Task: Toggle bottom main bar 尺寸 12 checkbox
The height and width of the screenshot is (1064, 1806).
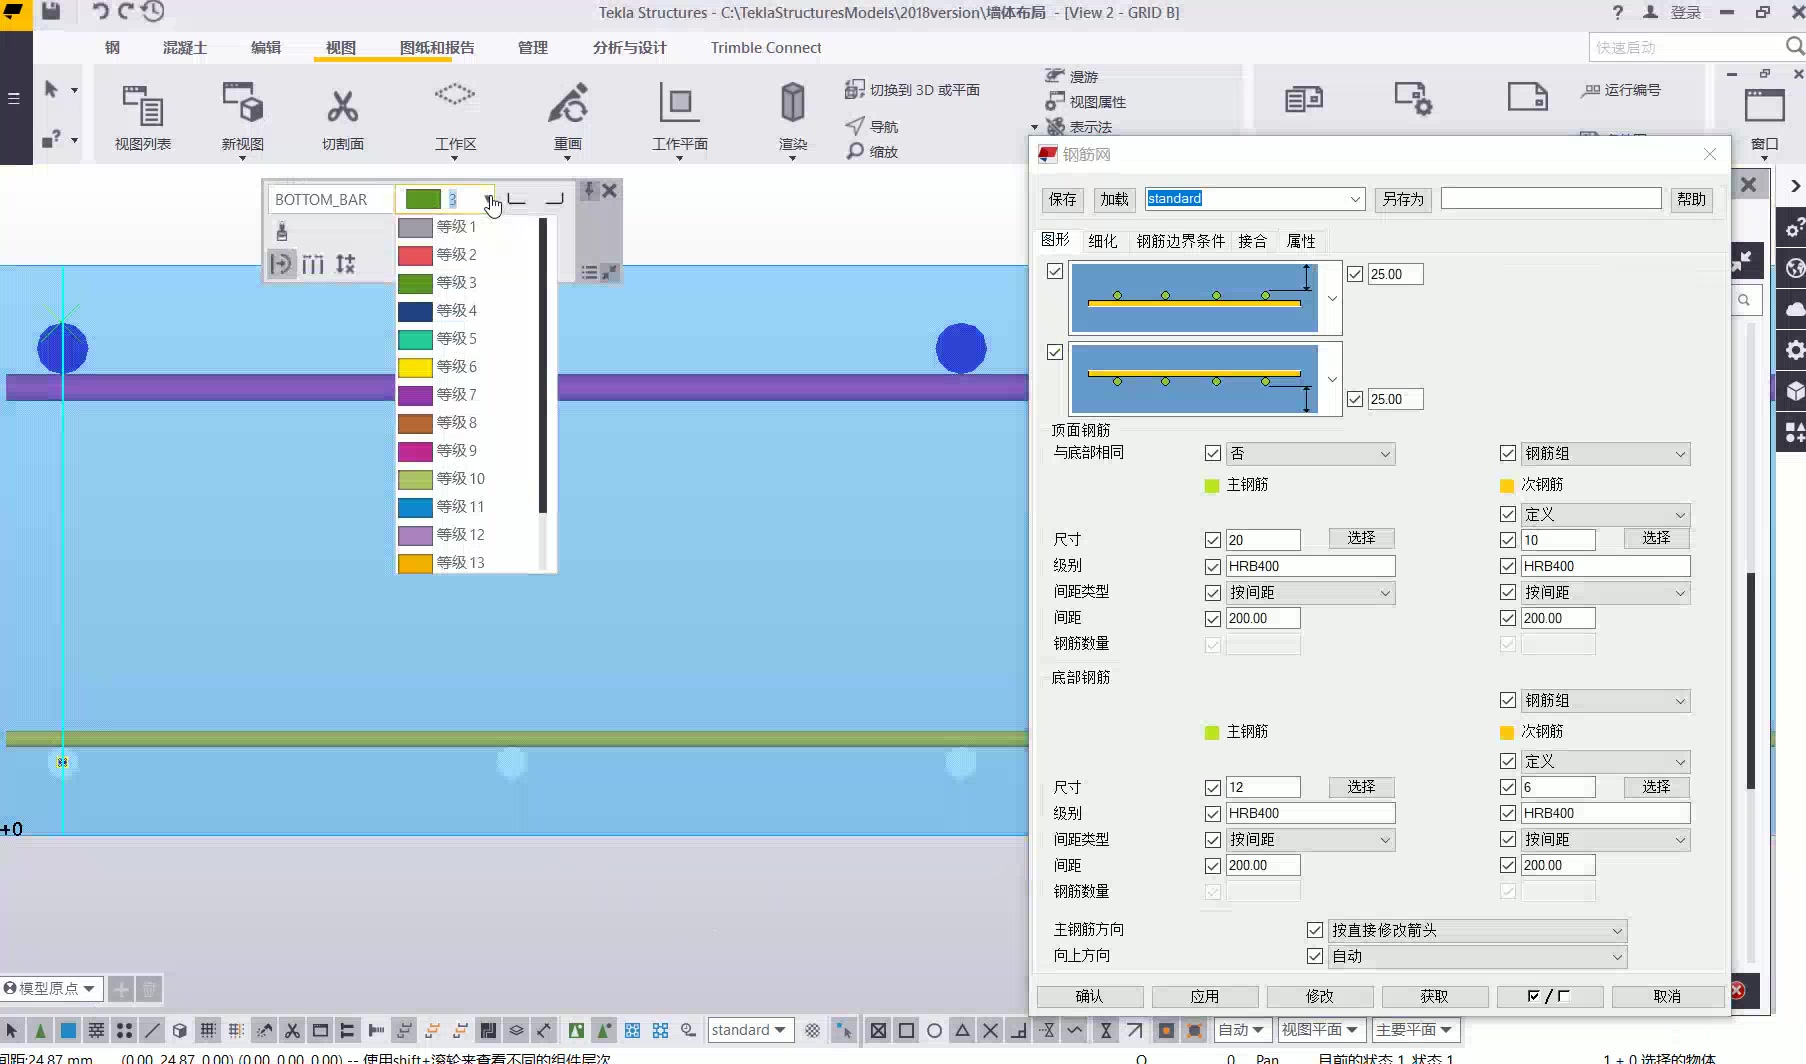Action: tap(1213, 788)
